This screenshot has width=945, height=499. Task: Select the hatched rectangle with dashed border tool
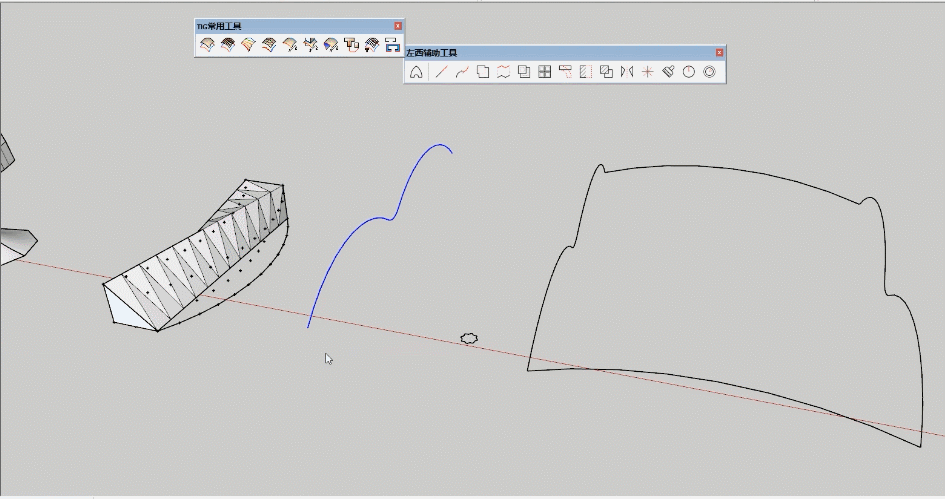(x=586, y=72)
